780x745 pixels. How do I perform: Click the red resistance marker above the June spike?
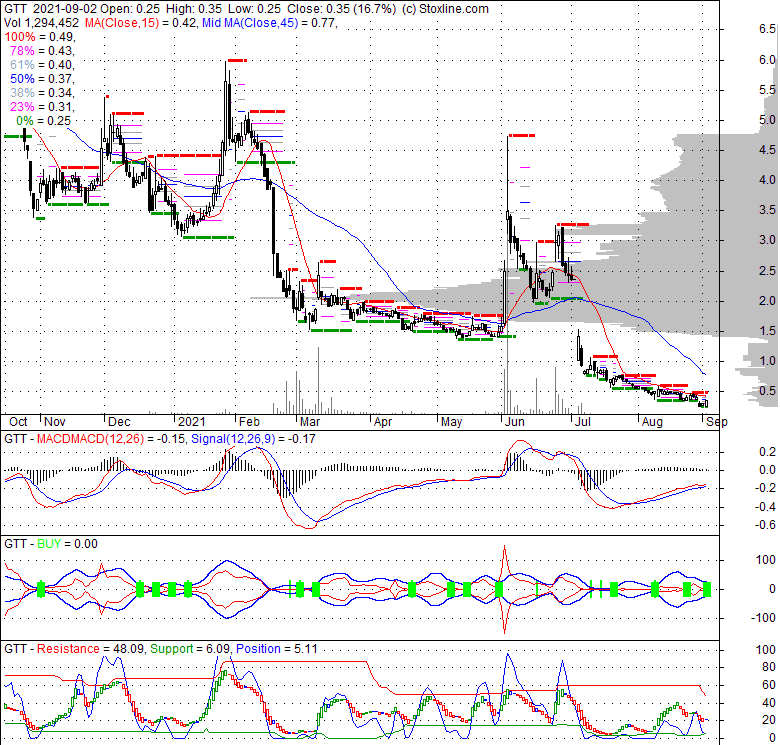(x=521, y=135)
